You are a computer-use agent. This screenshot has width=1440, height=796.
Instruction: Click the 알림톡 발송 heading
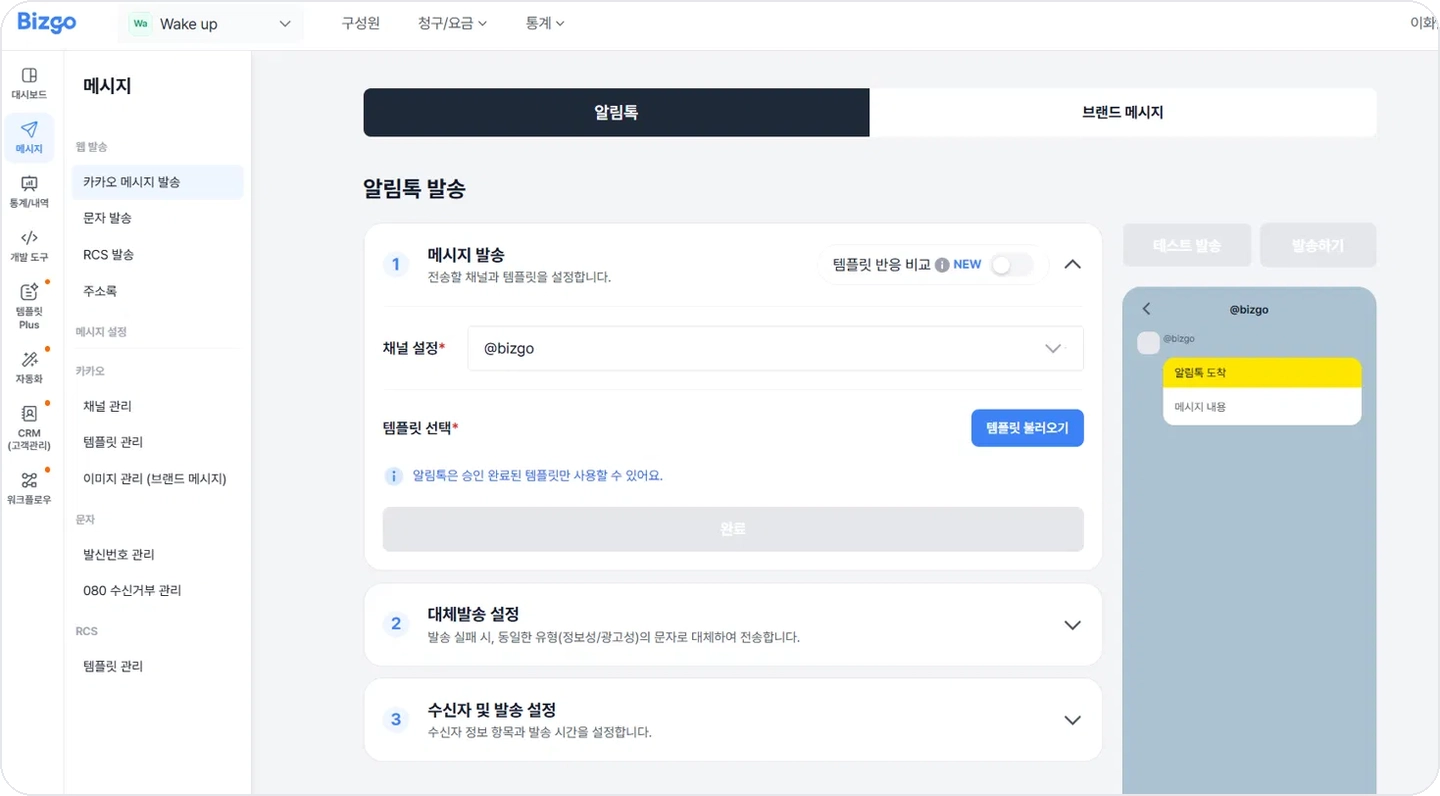pos(415,189)
